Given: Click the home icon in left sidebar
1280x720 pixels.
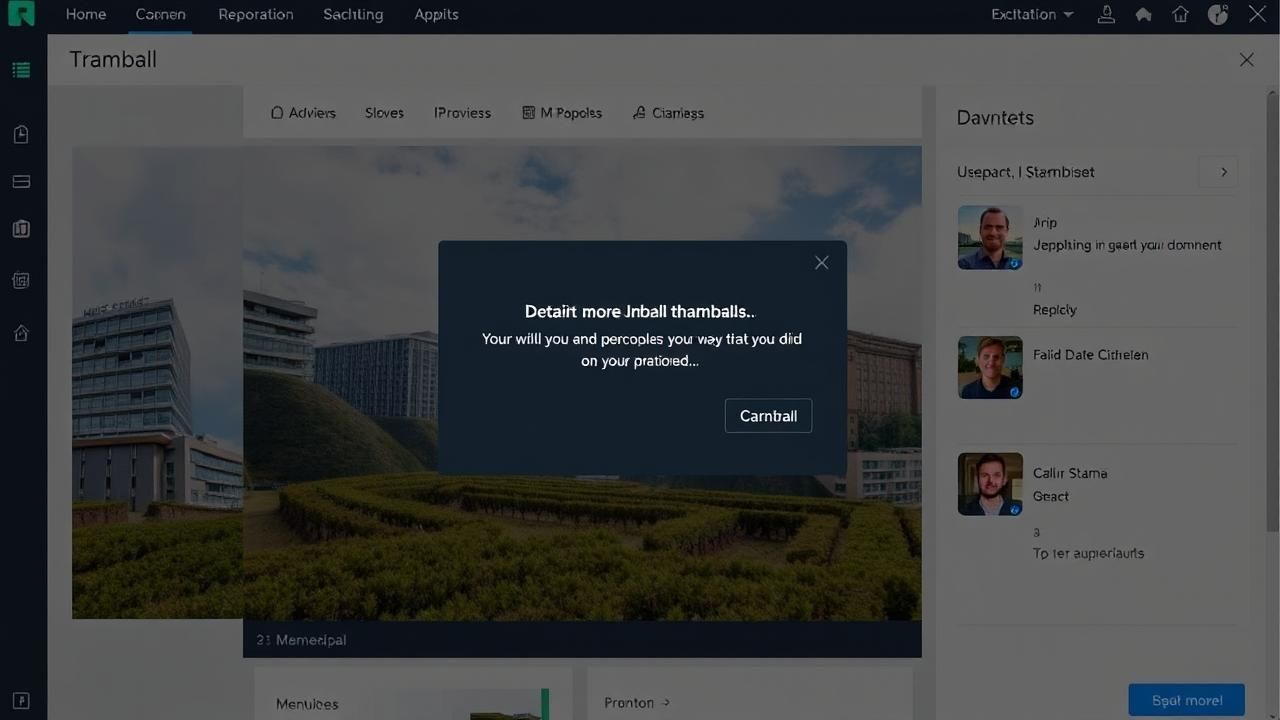Looking at the screenshot, I should [21, 333].
